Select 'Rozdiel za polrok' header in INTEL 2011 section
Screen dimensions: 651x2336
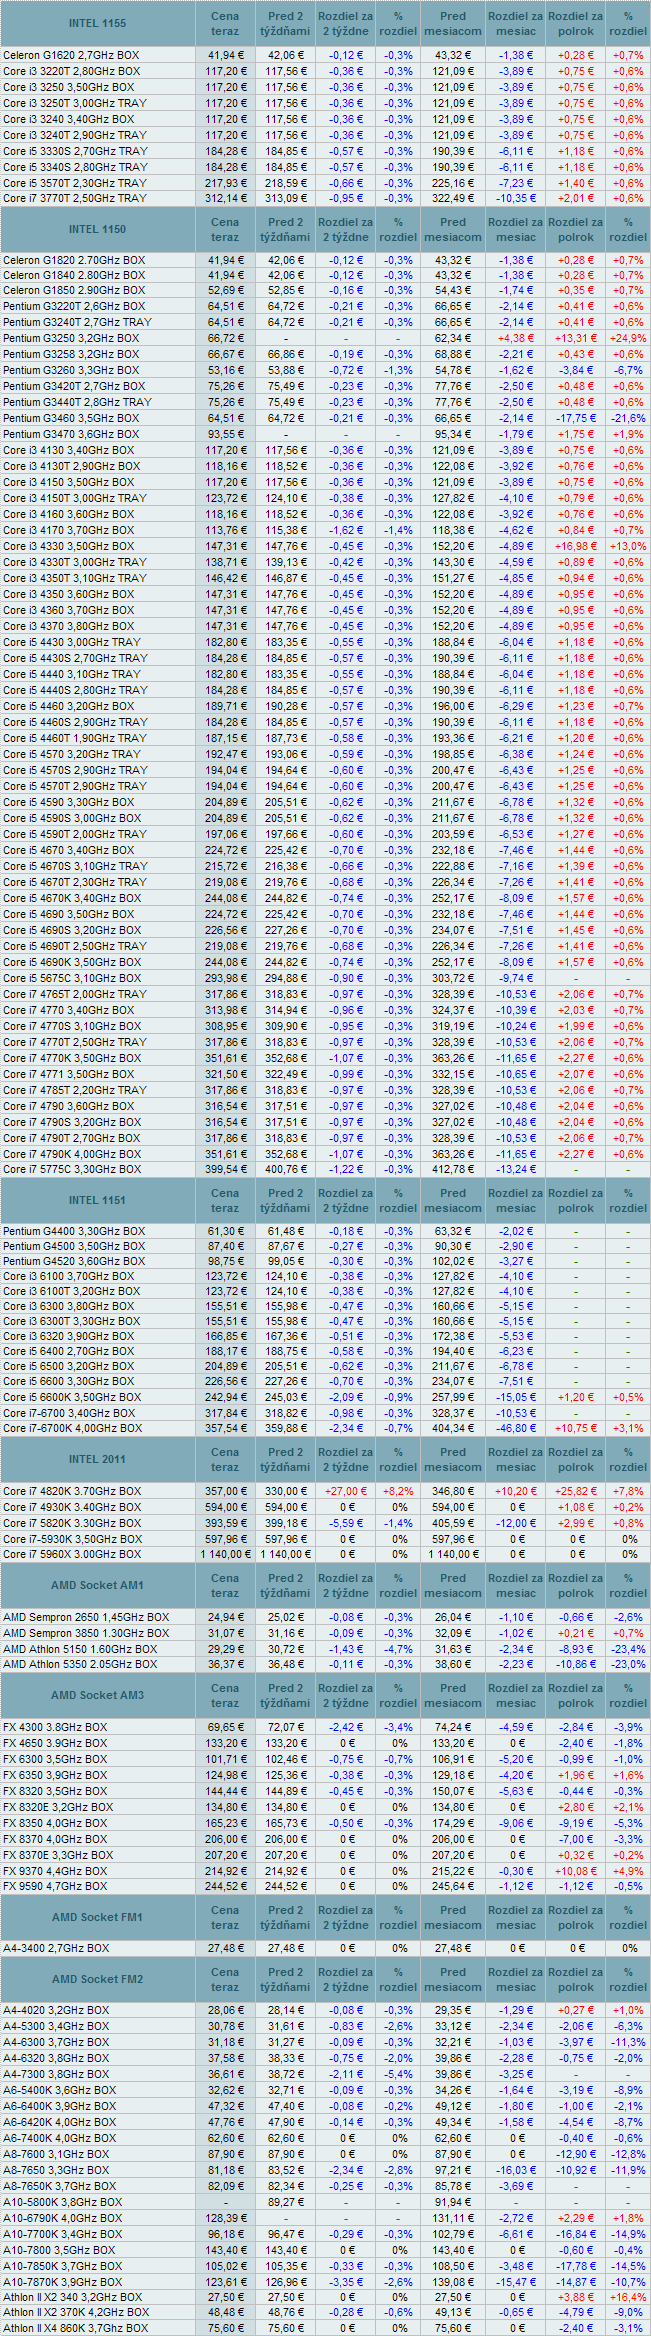[576, 1459]
